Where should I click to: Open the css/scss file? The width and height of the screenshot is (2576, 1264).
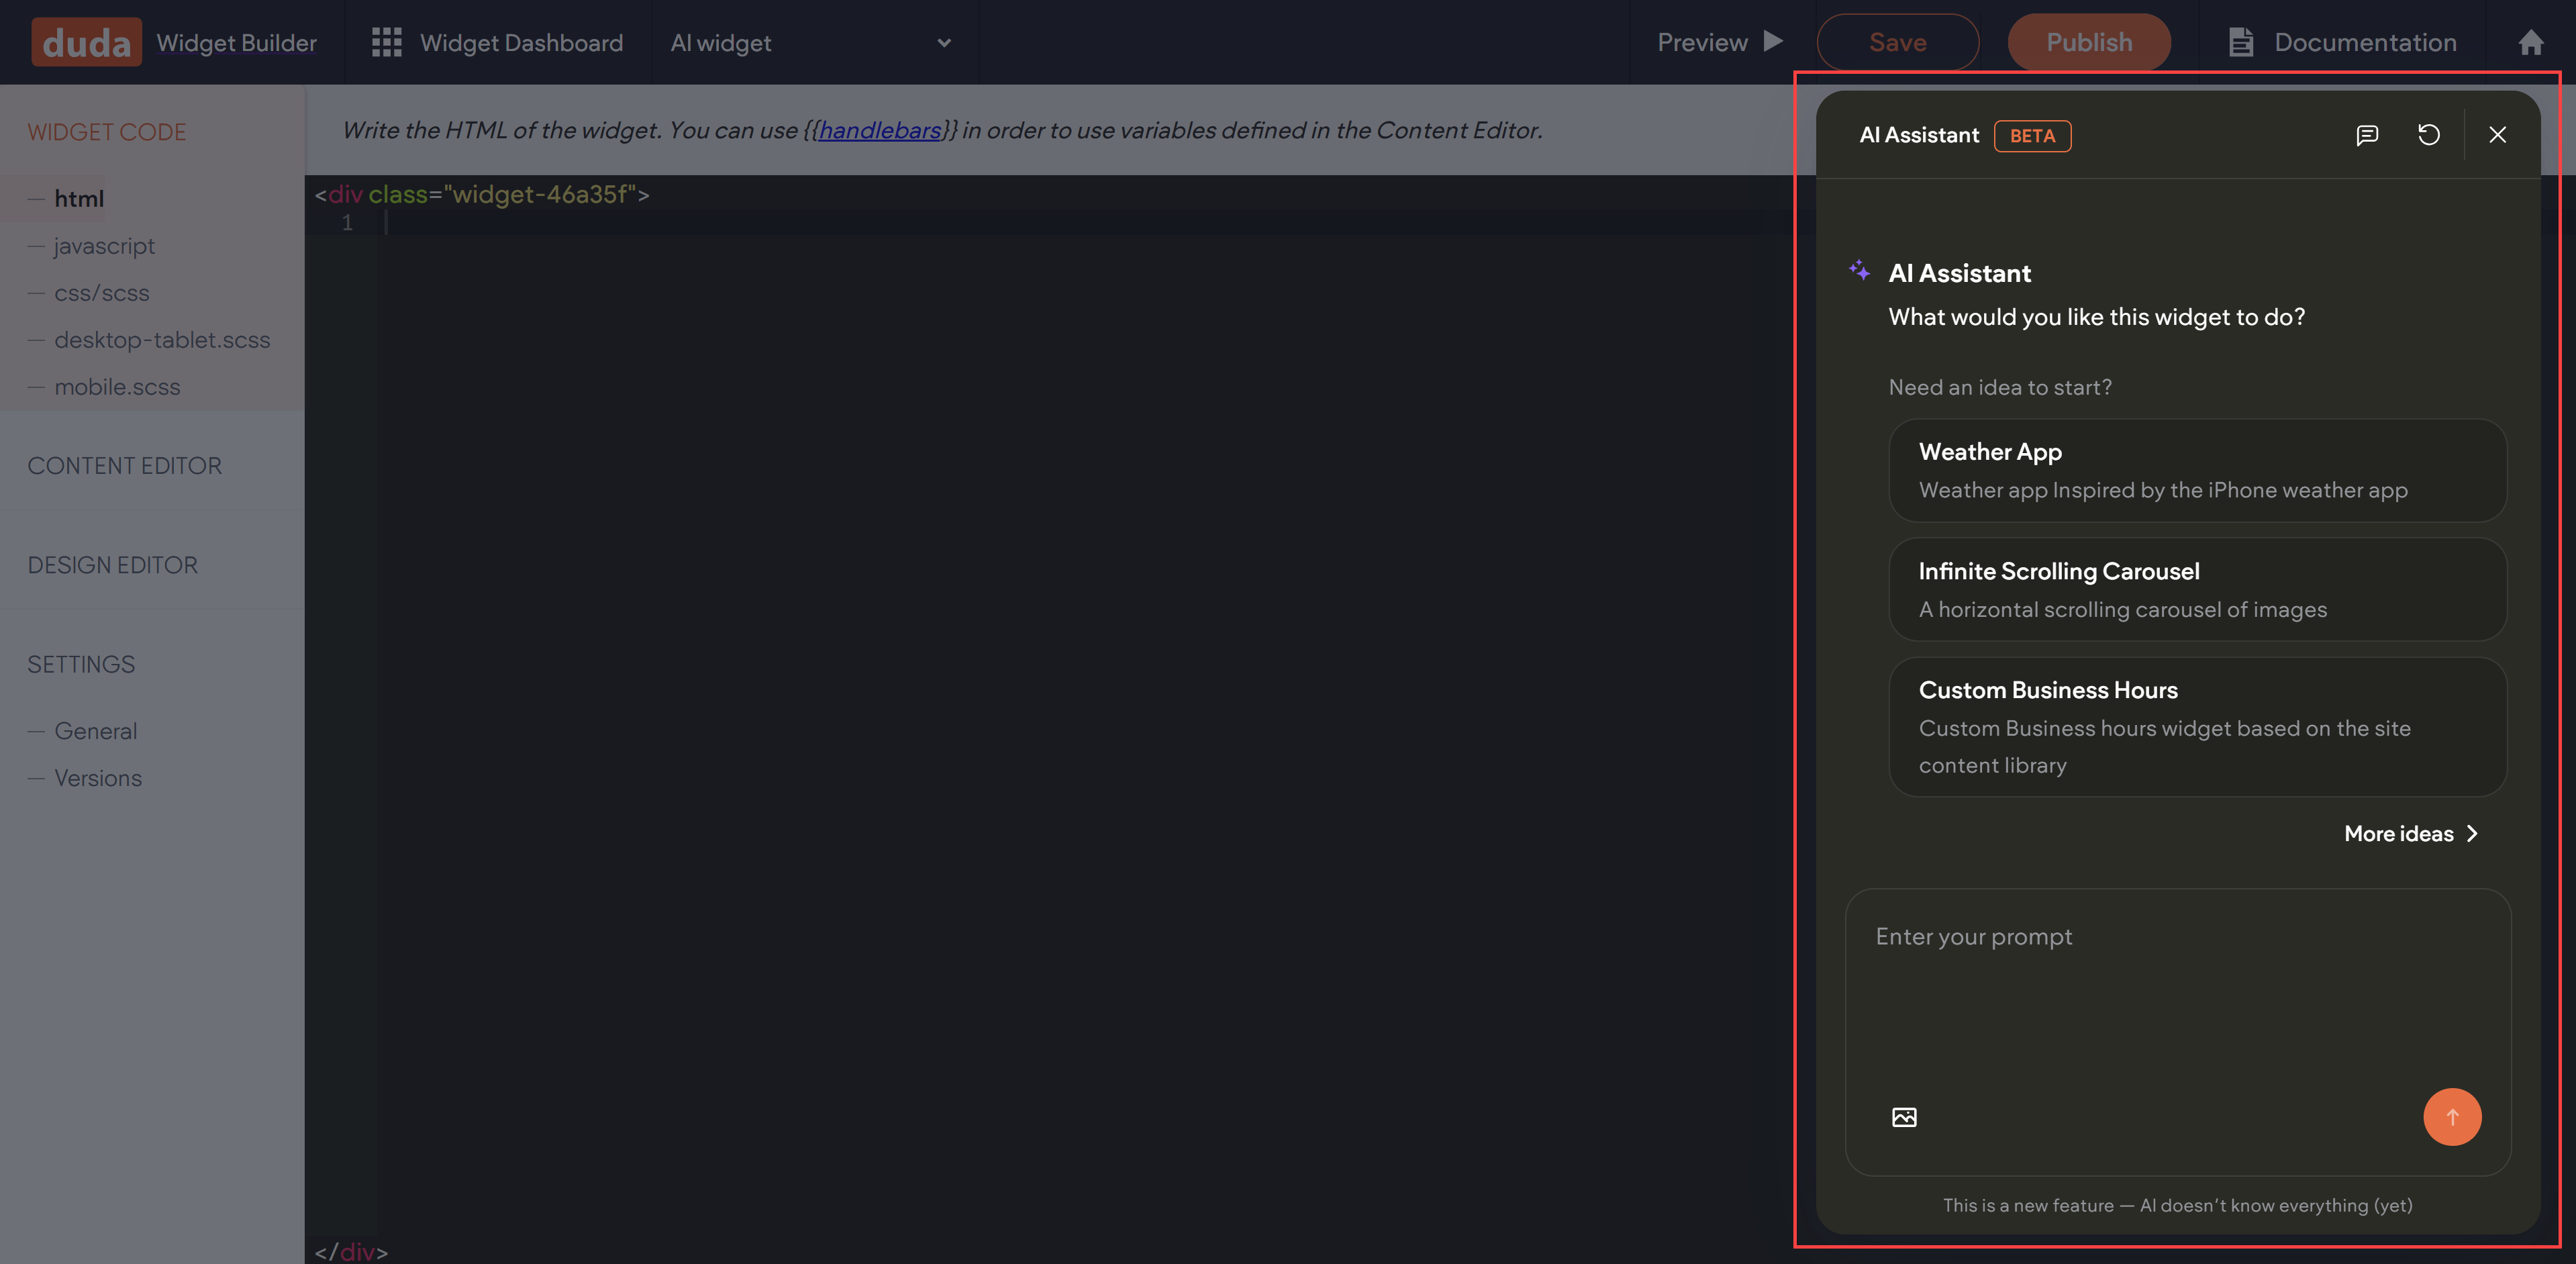101,293
